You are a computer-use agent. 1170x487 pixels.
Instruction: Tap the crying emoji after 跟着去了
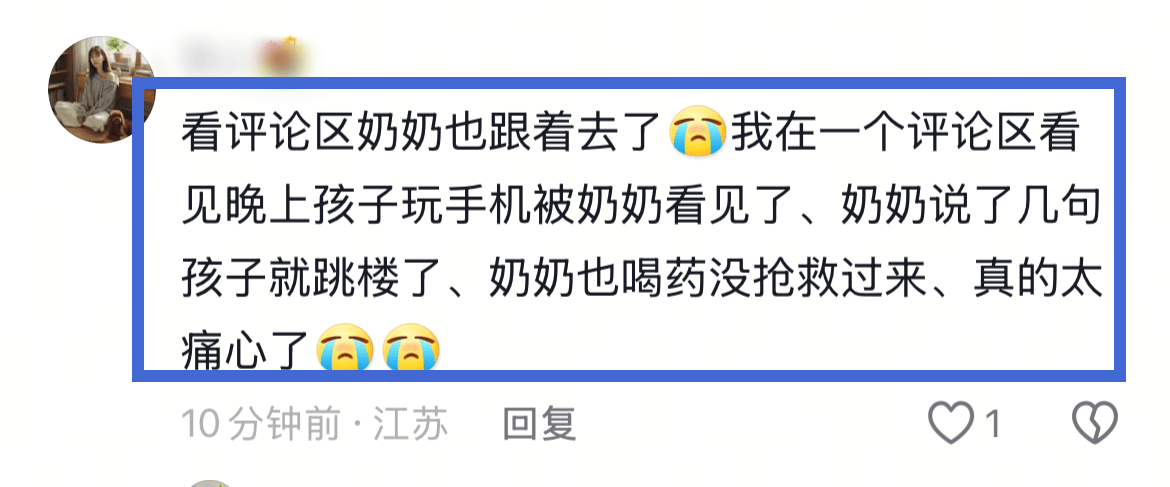tap(698, 131)
